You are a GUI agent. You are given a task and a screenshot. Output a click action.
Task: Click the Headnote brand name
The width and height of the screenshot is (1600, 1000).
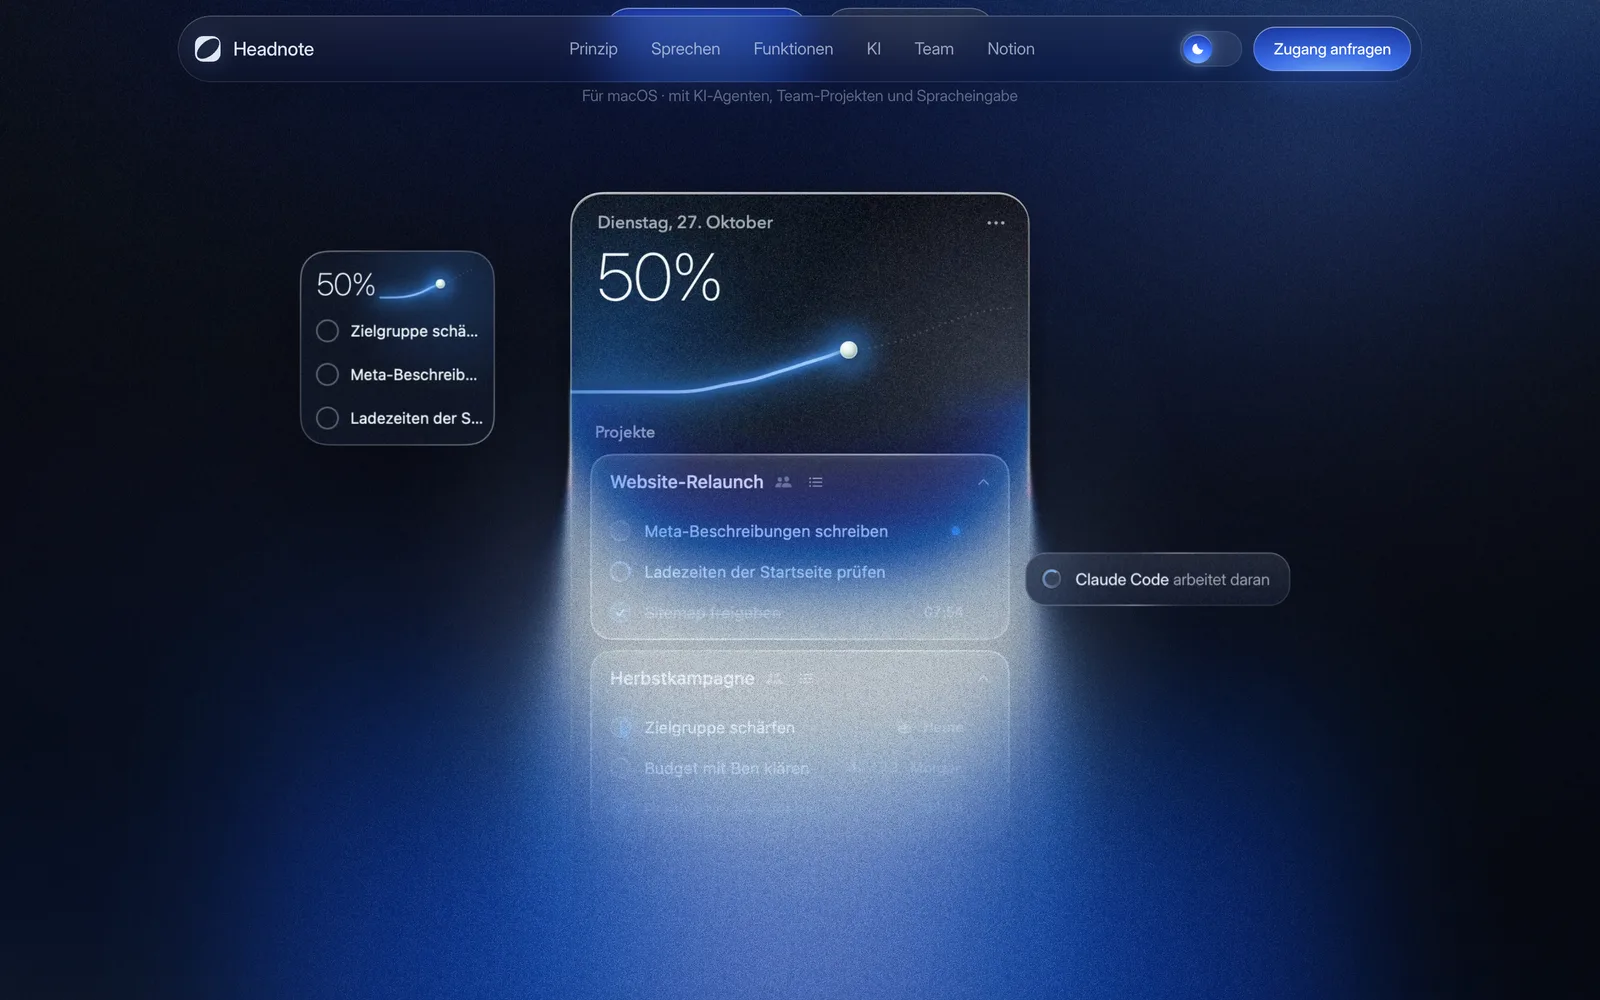pyautogui.click(x=273, y=49)
